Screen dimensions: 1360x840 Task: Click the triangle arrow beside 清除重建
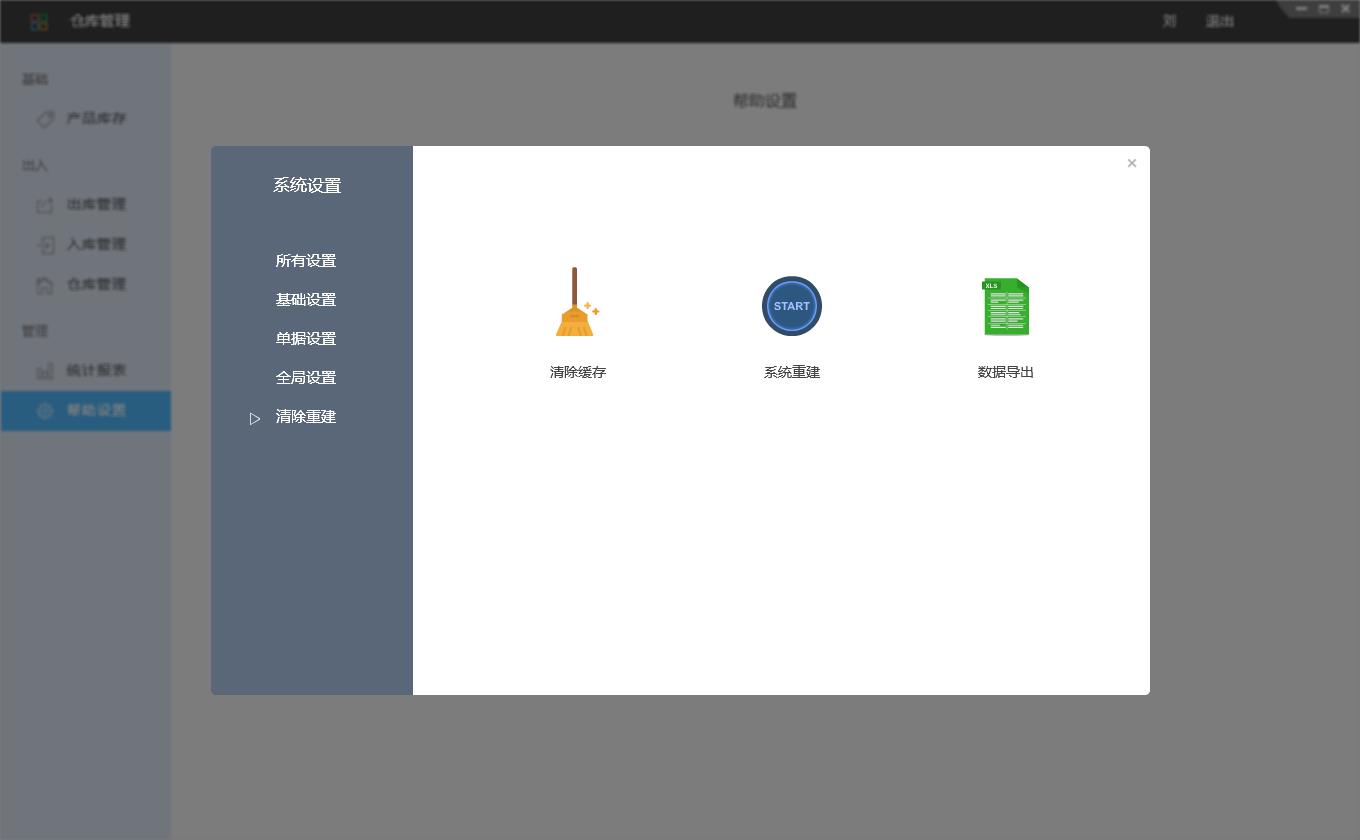[x=255, y=418]
